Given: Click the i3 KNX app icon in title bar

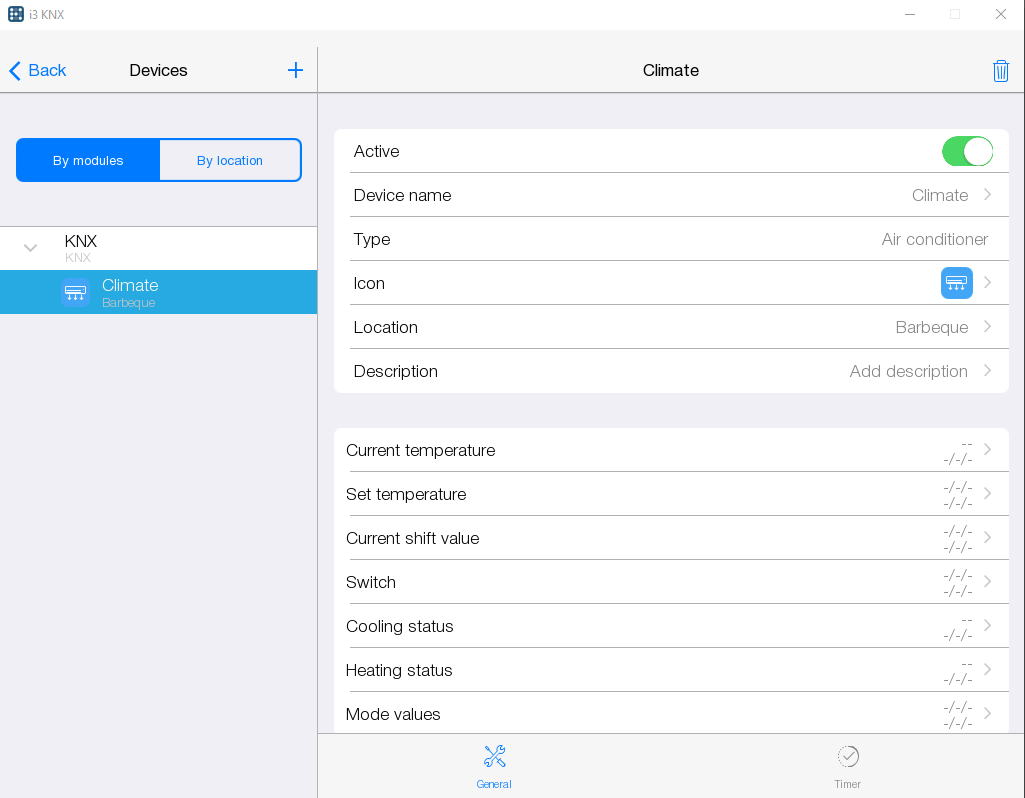Looking at the screenshot, I should [16, 14].
